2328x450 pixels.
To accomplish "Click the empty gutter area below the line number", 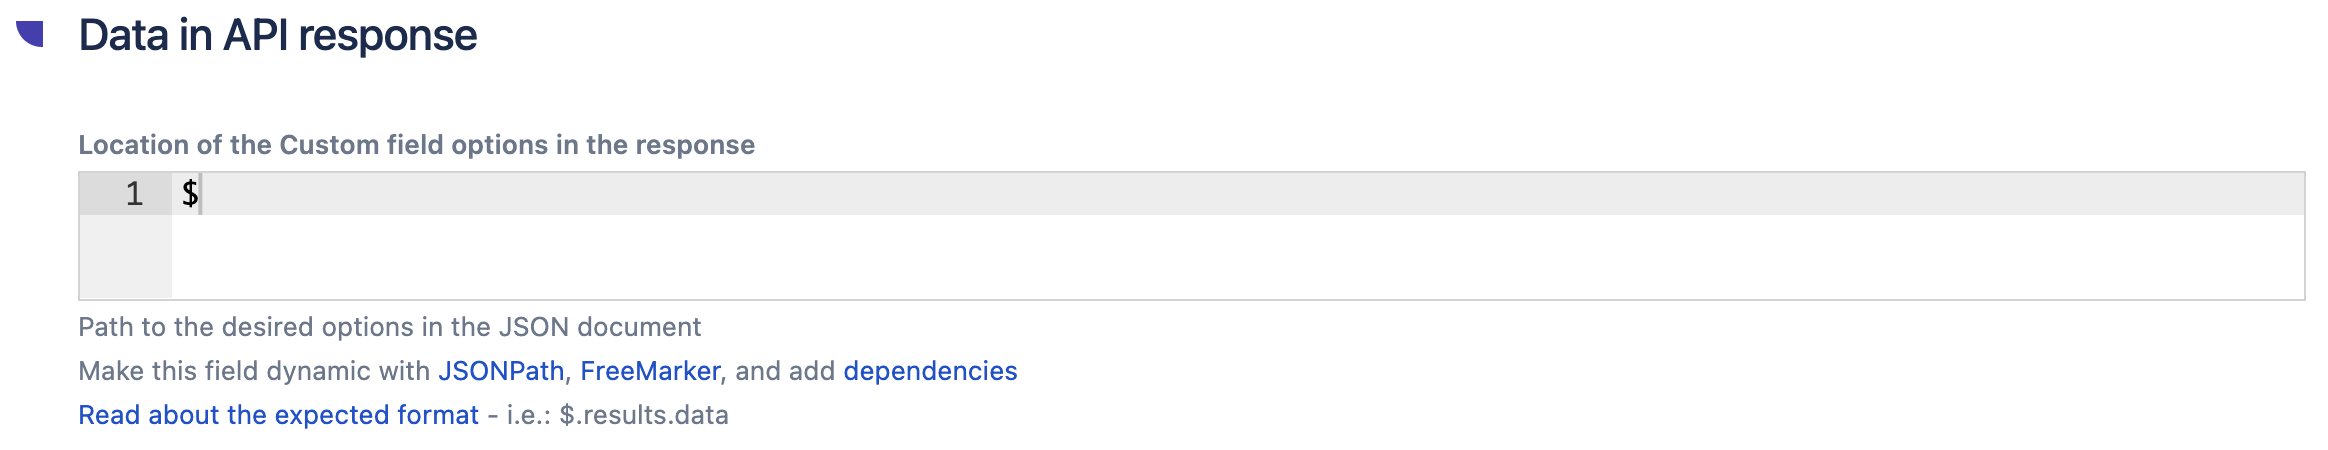I will (x=125, y=257).
